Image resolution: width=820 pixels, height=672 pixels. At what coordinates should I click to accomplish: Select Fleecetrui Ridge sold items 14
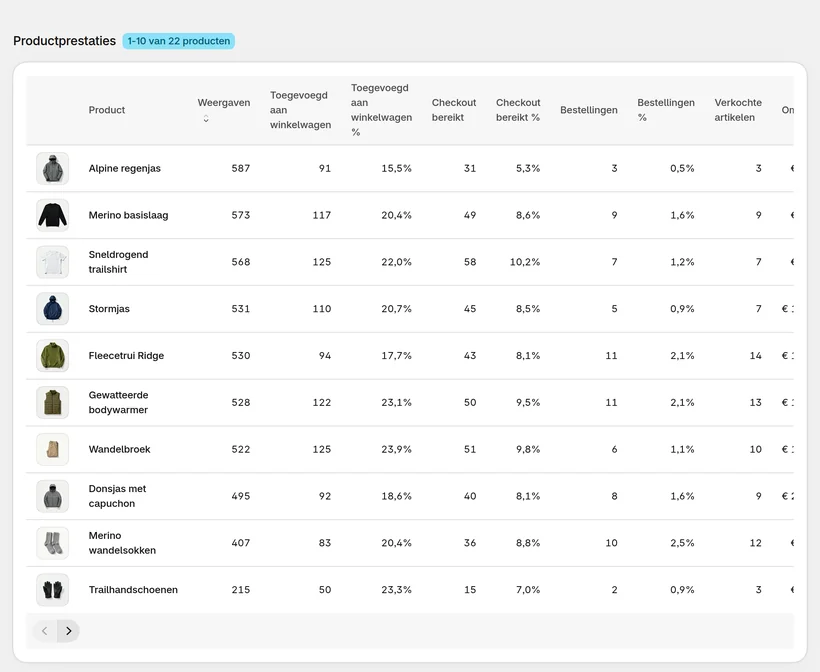756,356
